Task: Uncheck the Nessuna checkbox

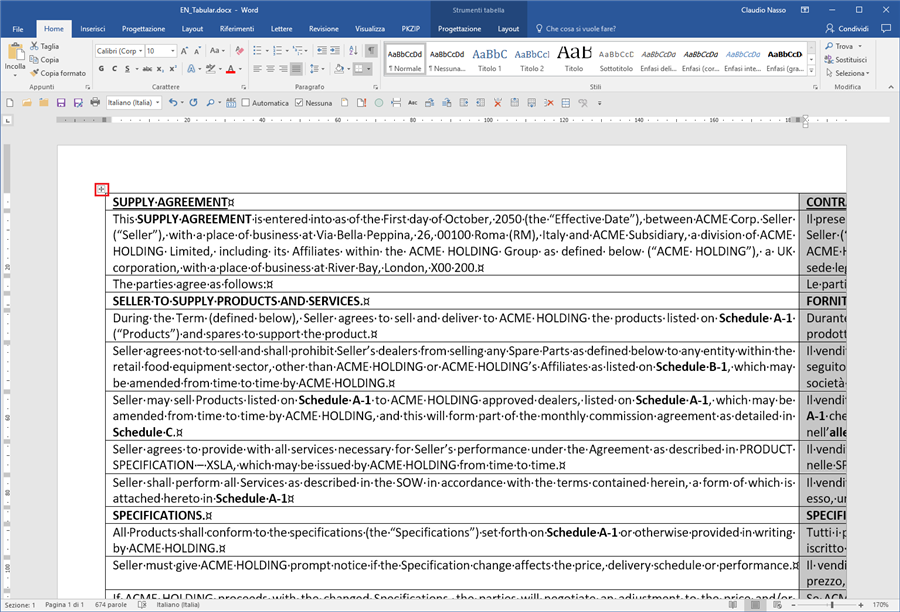Action: pos(299,103)
